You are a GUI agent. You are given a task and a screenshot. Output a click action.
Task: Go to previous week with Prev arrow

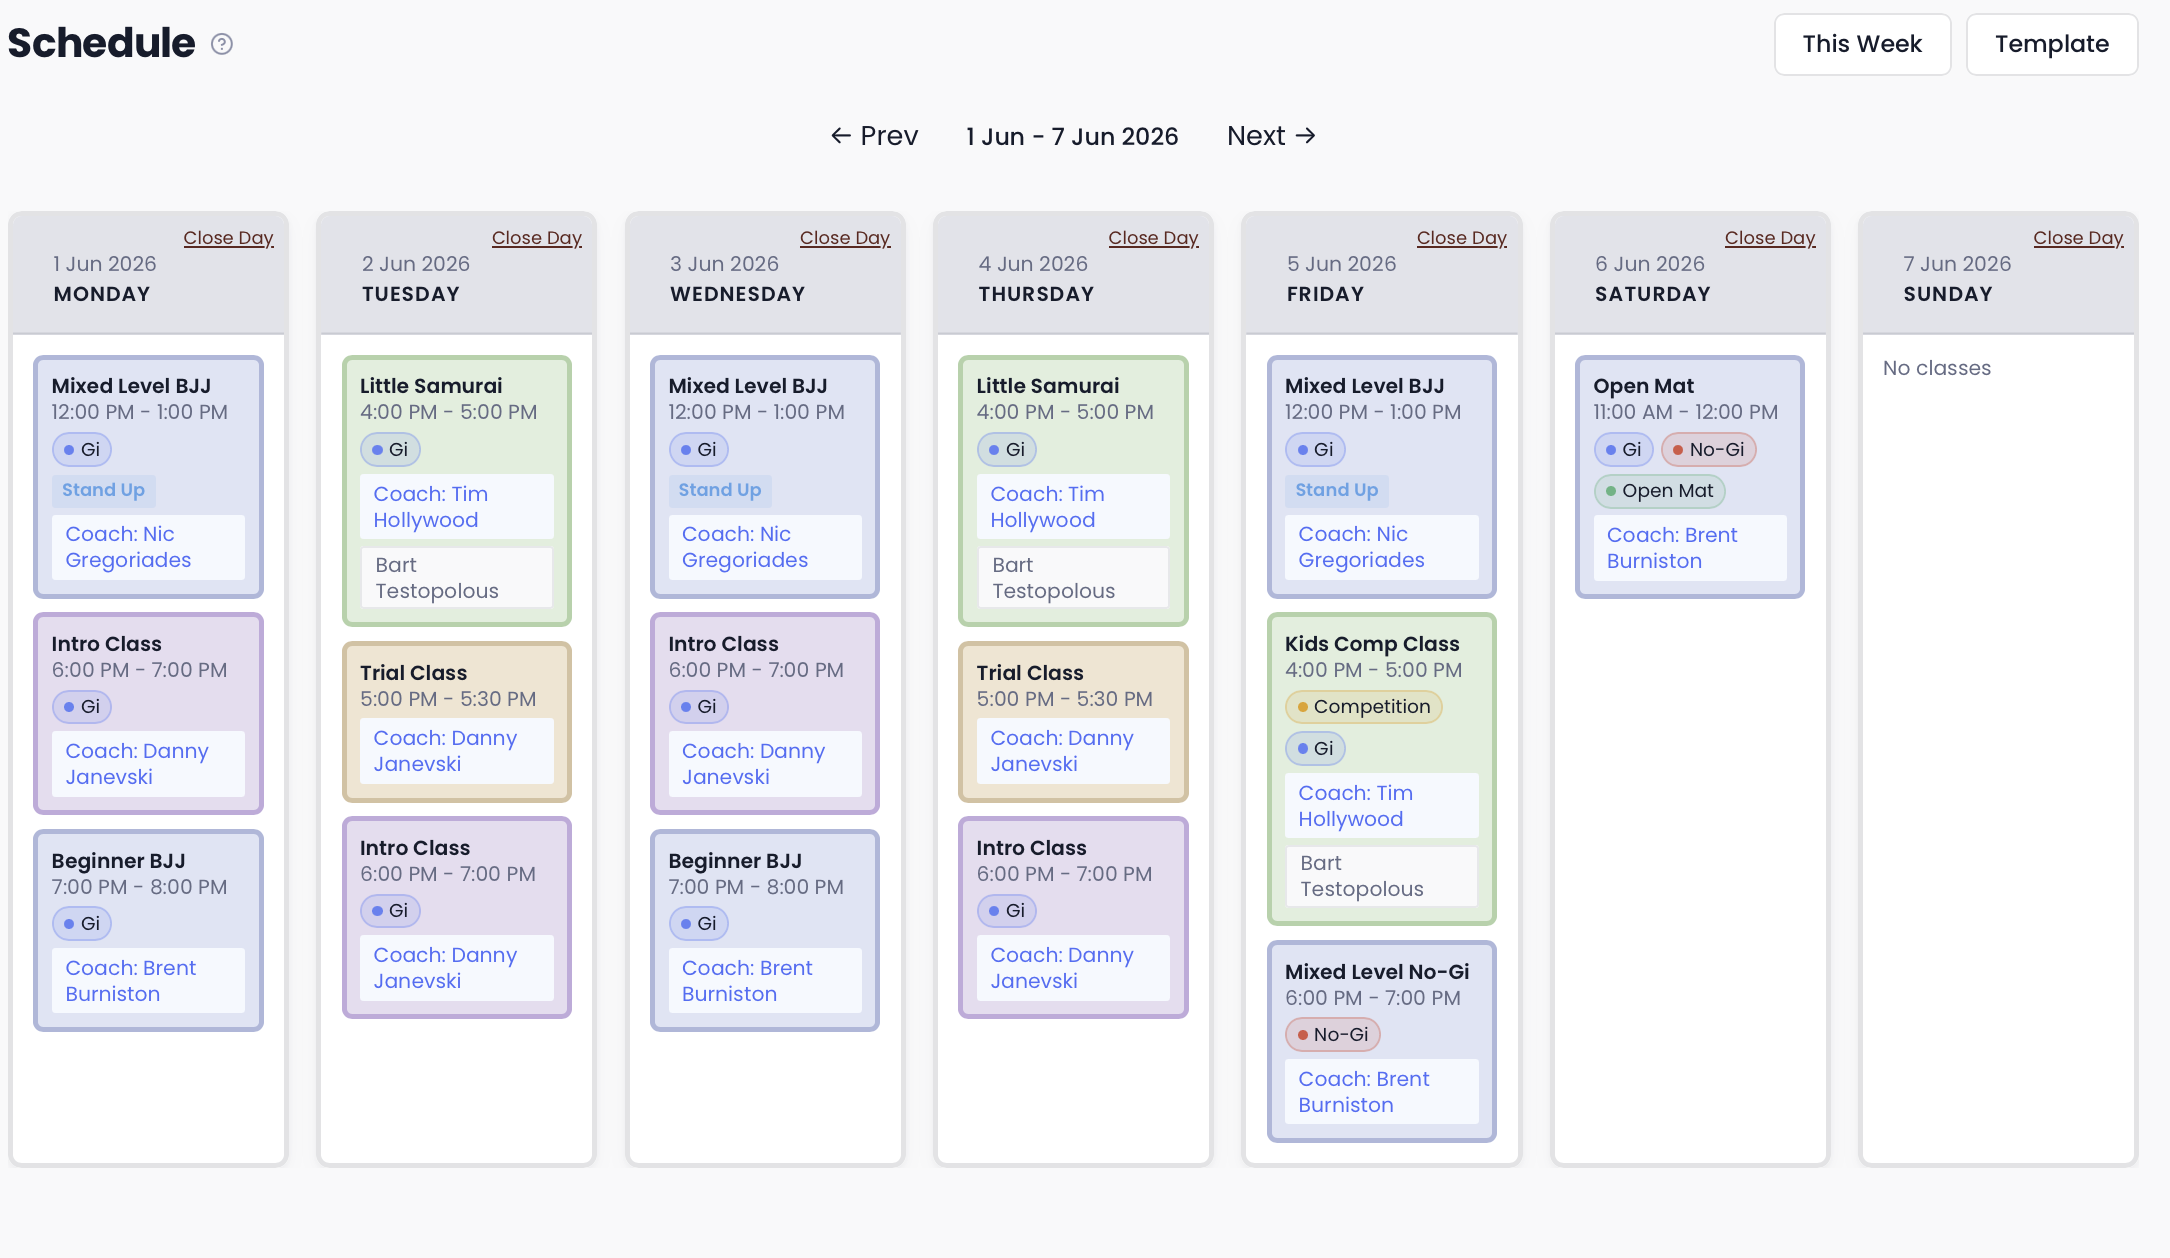click(874, 136)
